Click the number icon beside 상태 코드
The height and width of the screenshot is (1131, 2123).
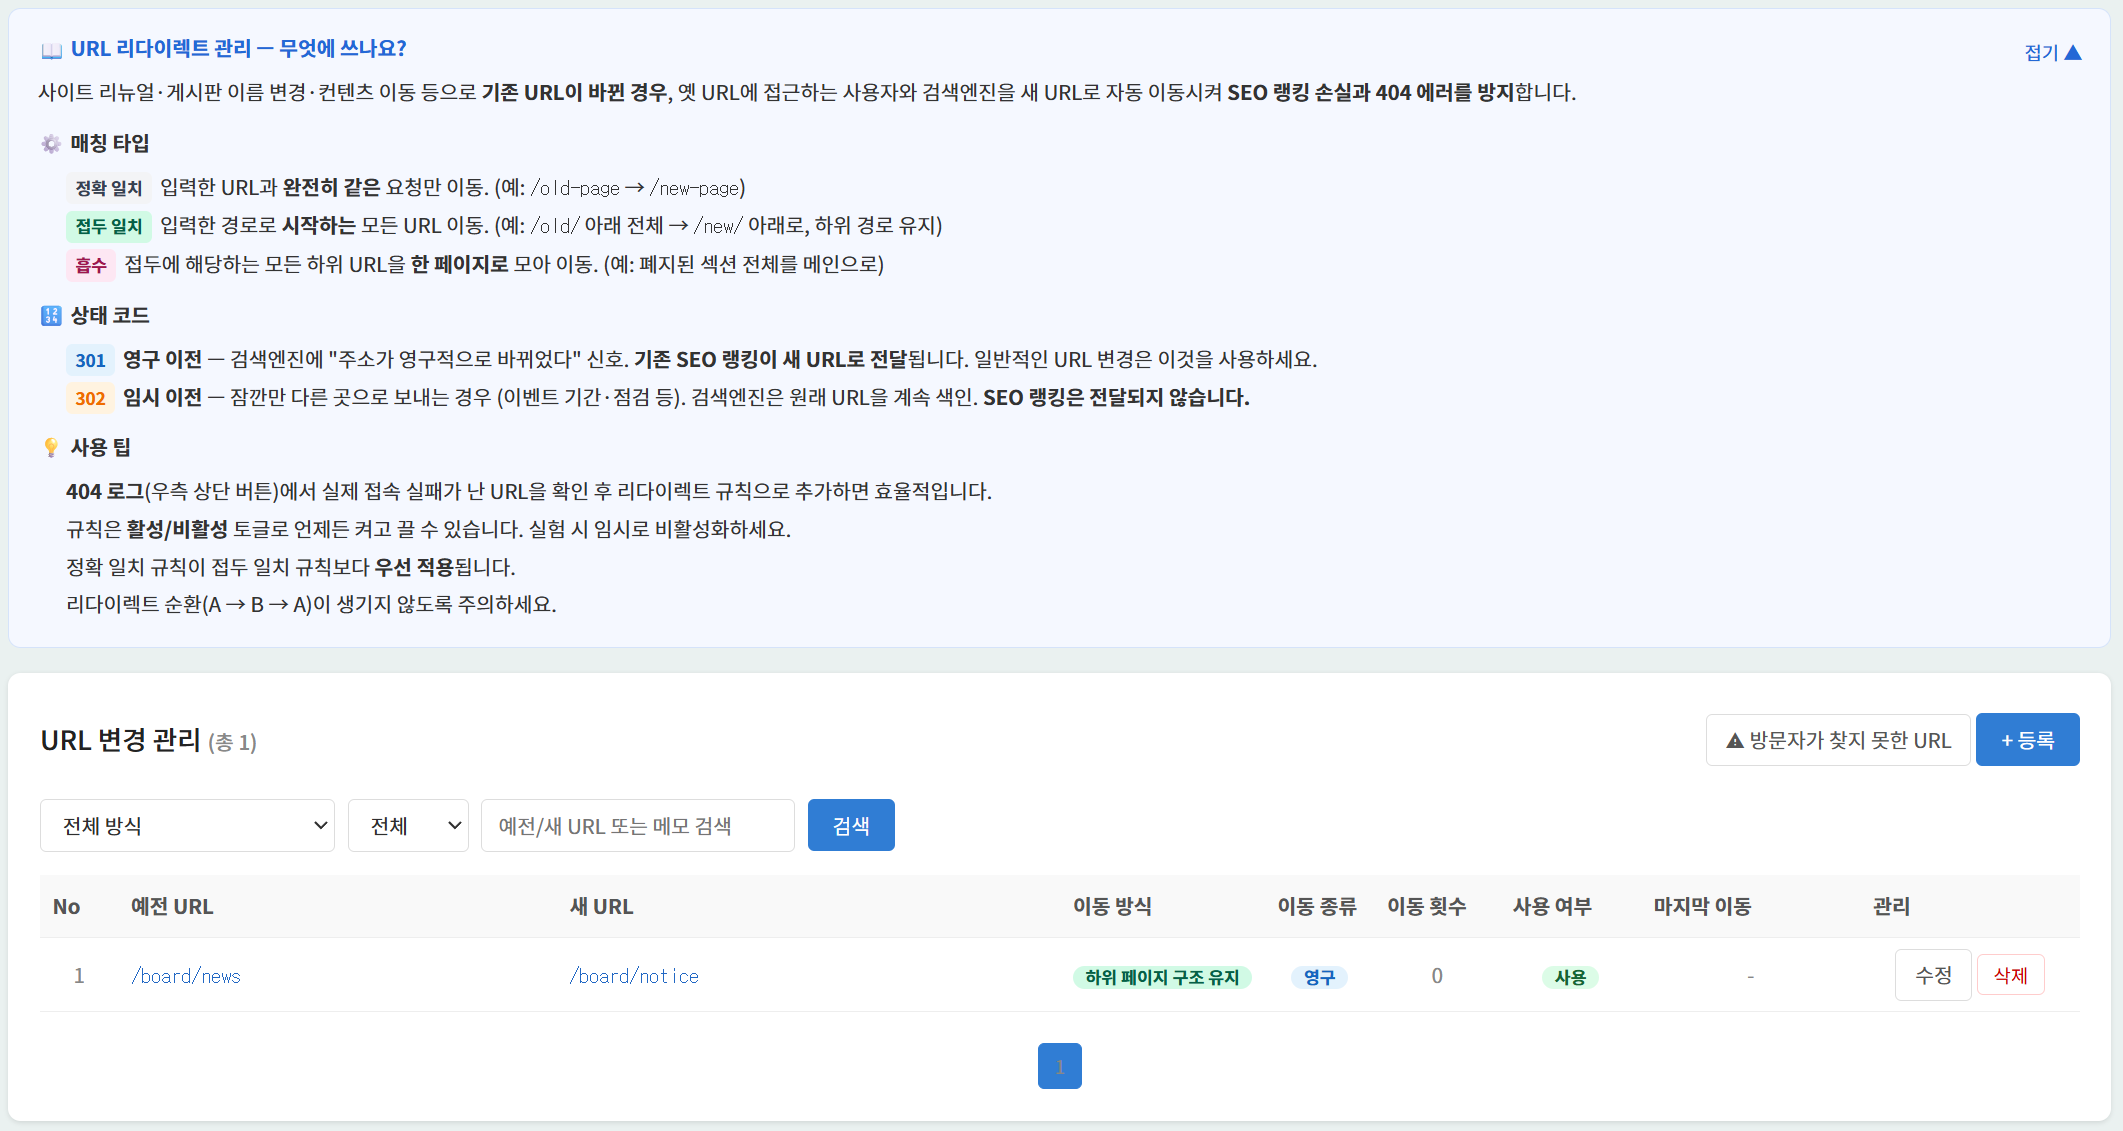pos(51,316)
